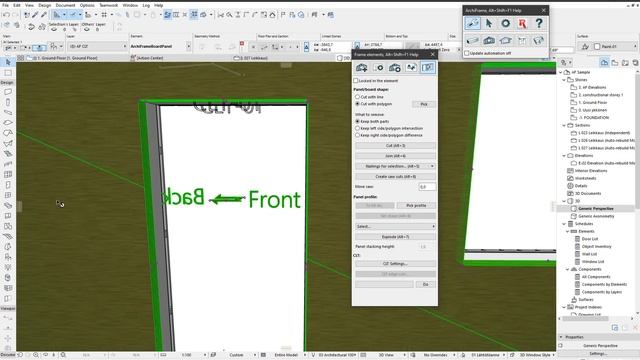The height and width of the screenshot is (360, 640).
Task: Click the grid snap icon in toolbar
Action: coord(104,15)
